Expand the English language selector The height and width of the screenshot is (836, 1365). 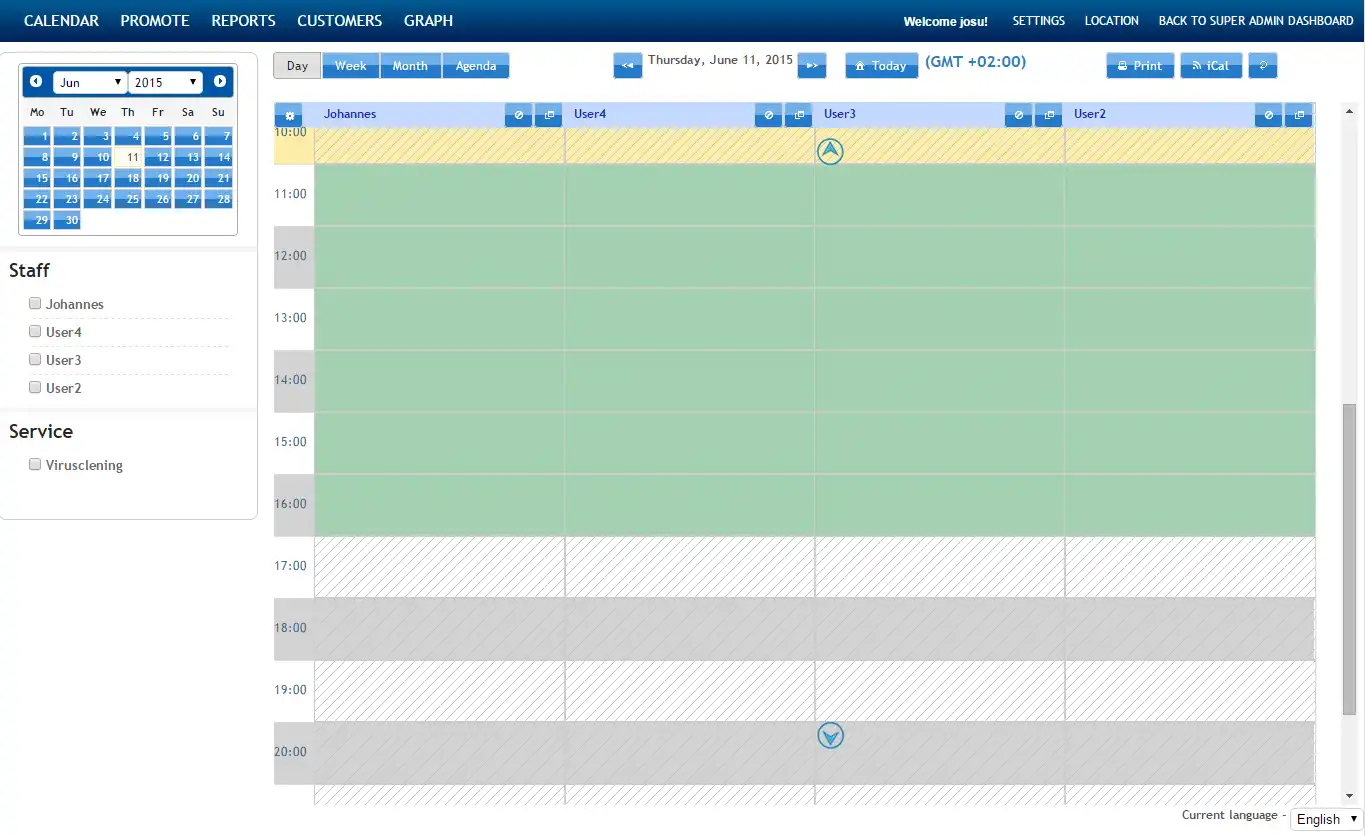1326,819
